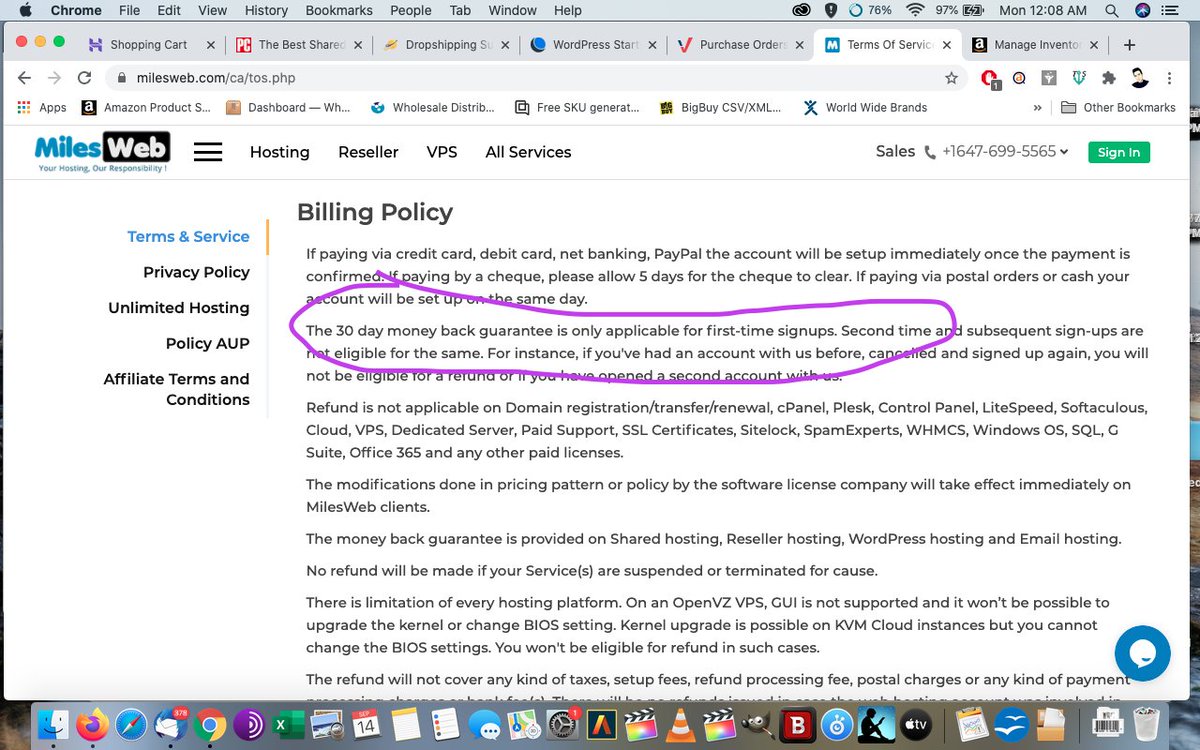The height and width of the screenshot is (750, 1200).
Task: Click the red extension with badge 1
Action: [x=989, y=79]
